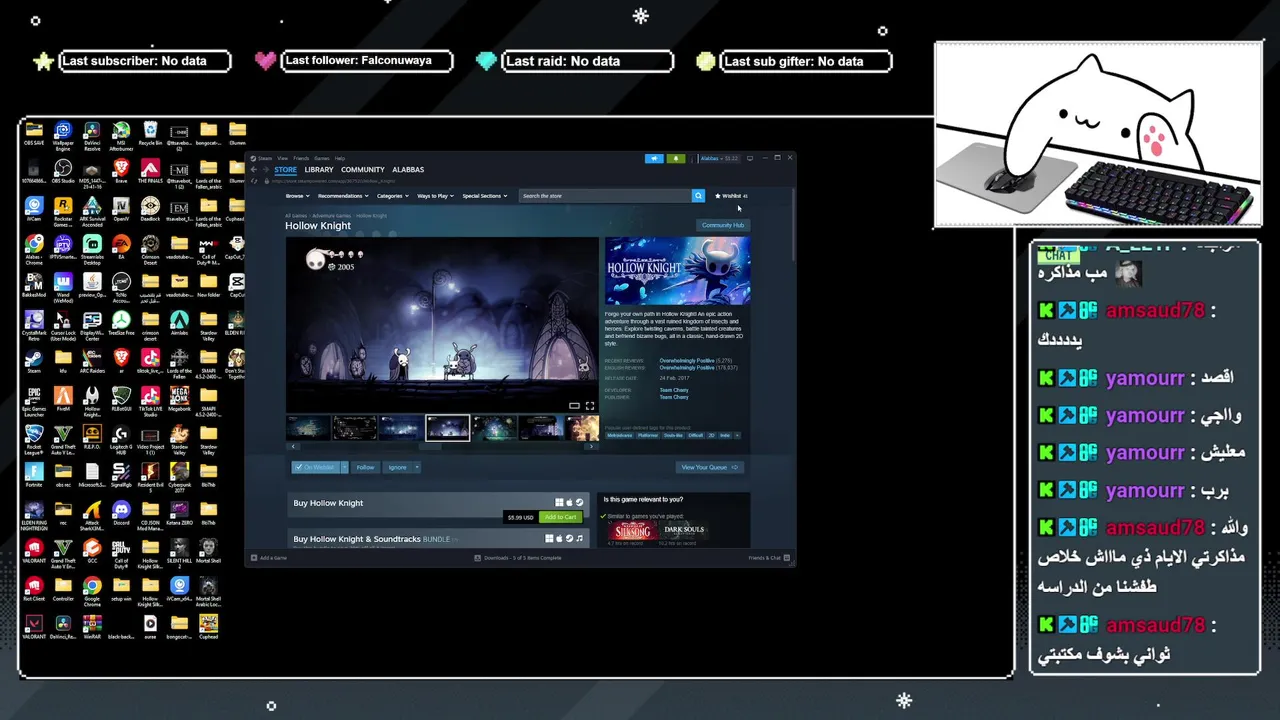Open the Games menu
Viewport: 1280px width, 720px height.
coord(322,158)
